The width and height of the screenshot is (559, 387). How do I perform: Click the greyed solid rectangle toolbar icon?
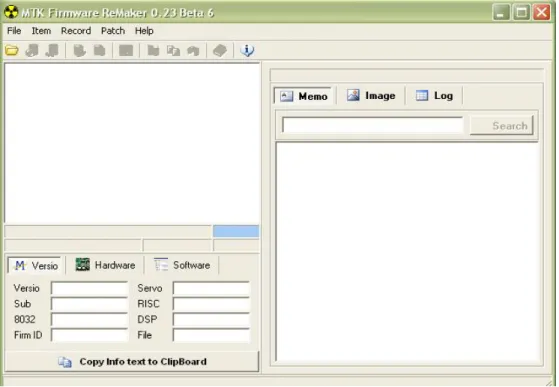click(126, 51)
